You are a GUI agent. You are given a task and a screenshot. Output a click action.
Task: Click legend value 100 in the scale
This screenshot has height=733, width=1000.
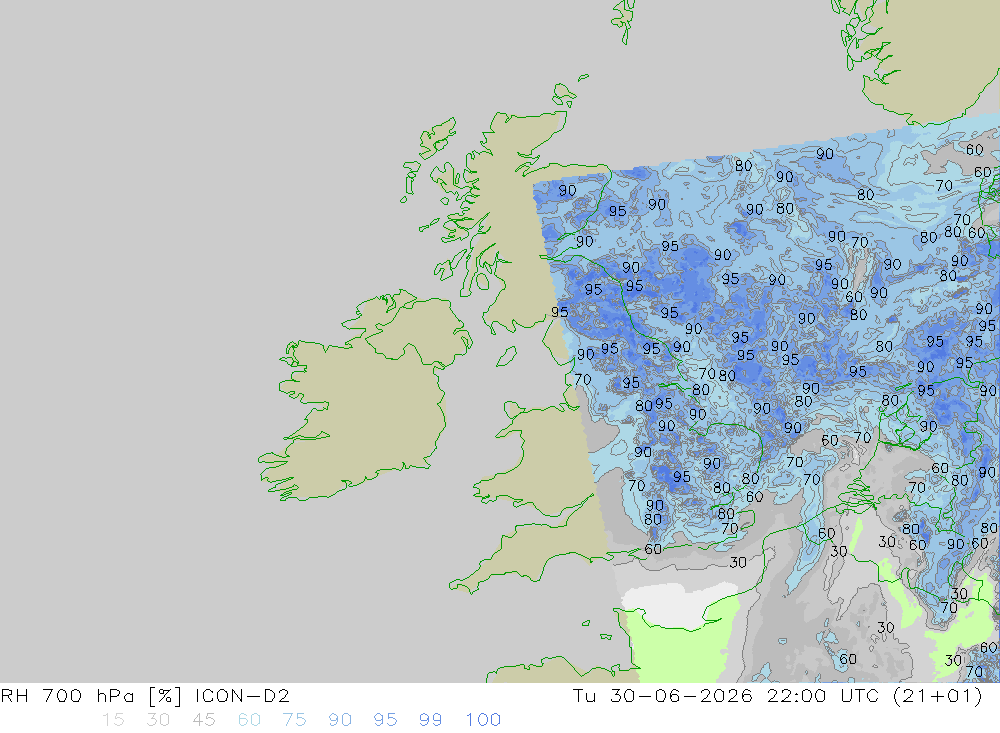[x=483, y=720]
